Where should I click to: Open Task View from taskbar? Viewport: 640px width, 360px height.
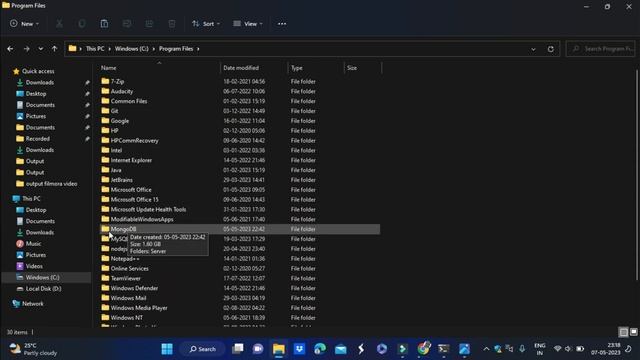pos(238,349)
